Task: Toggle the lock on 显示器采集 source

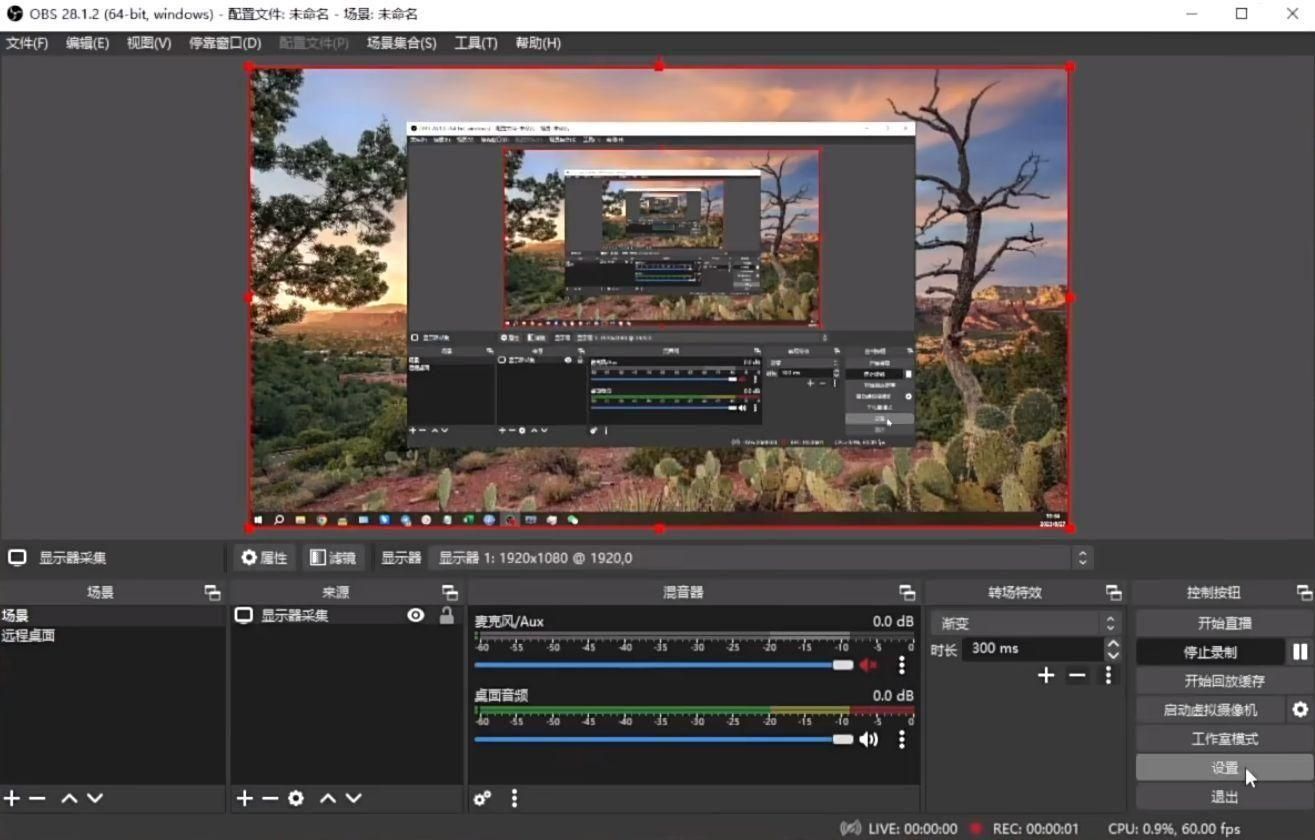Action: (447, 616)
